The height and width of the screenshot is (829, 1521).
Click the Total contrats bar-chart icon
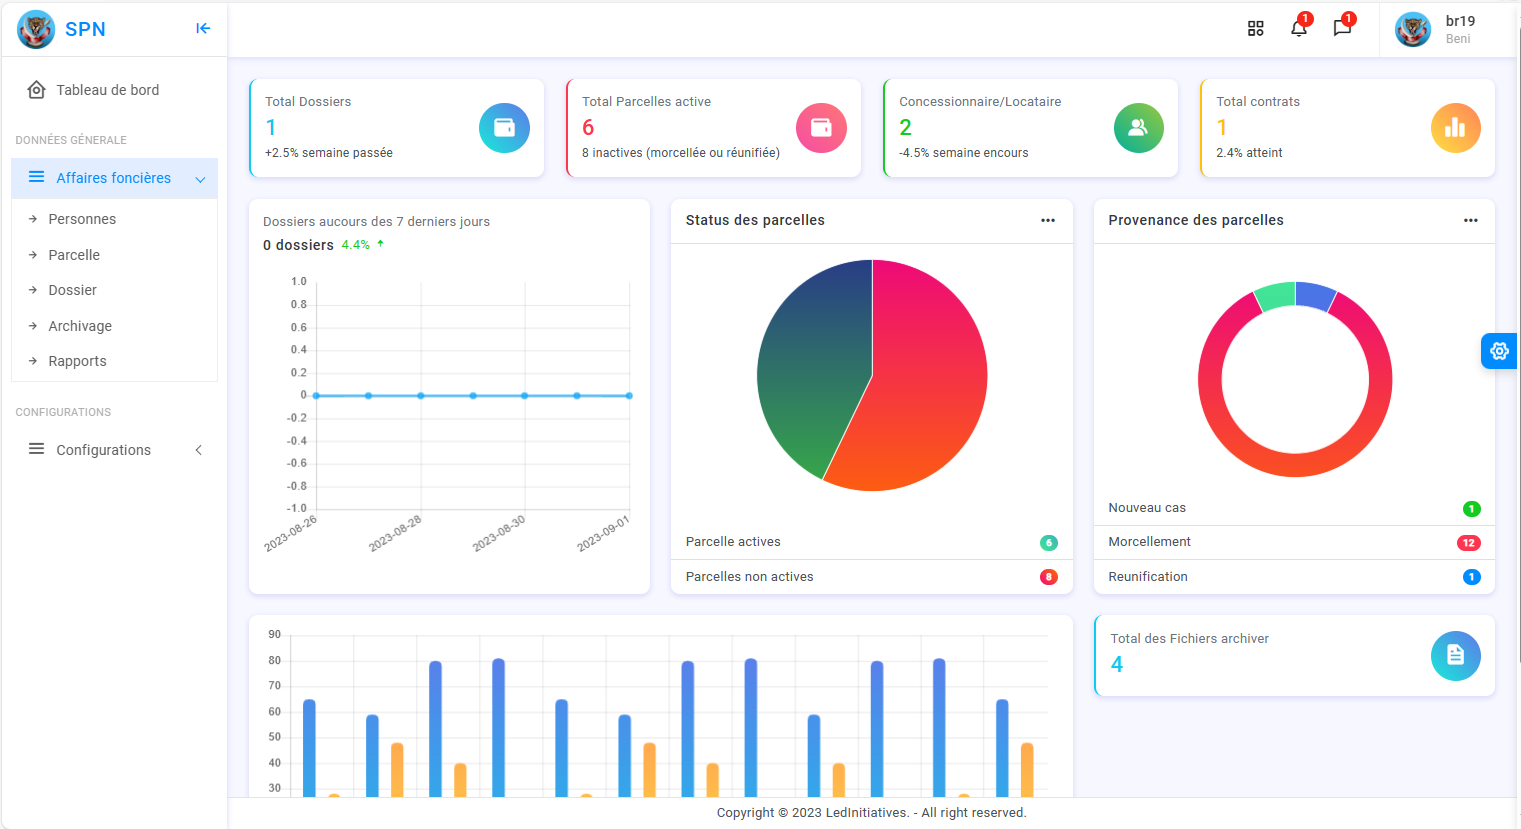coord(1455,128)
